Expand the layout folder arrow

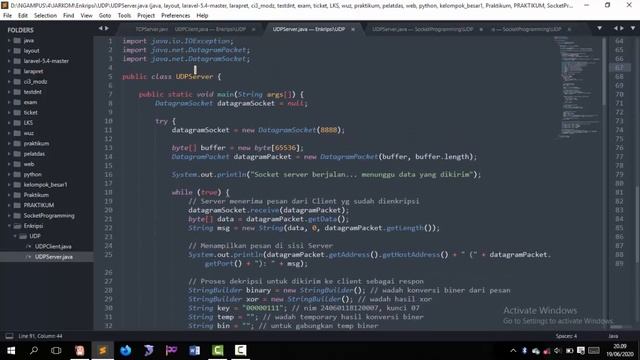pyautogui.click(x=9, y=51)
